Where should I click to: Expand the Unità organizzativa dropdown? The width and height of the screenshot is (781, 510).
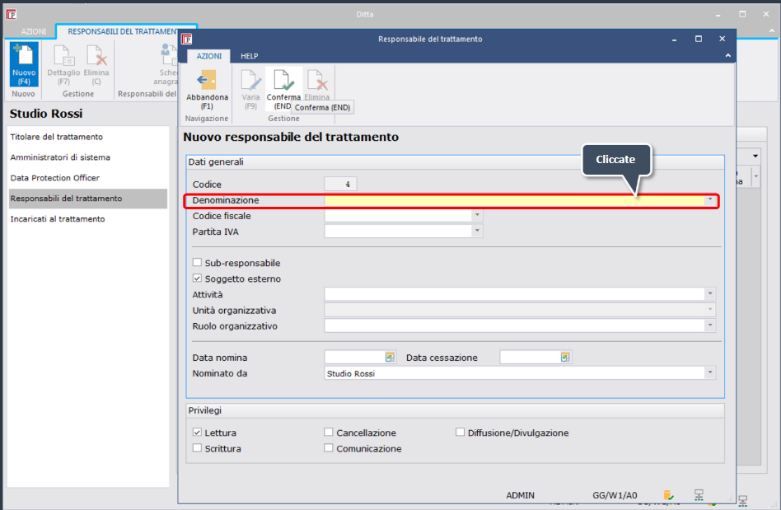(x=710, y=310)
